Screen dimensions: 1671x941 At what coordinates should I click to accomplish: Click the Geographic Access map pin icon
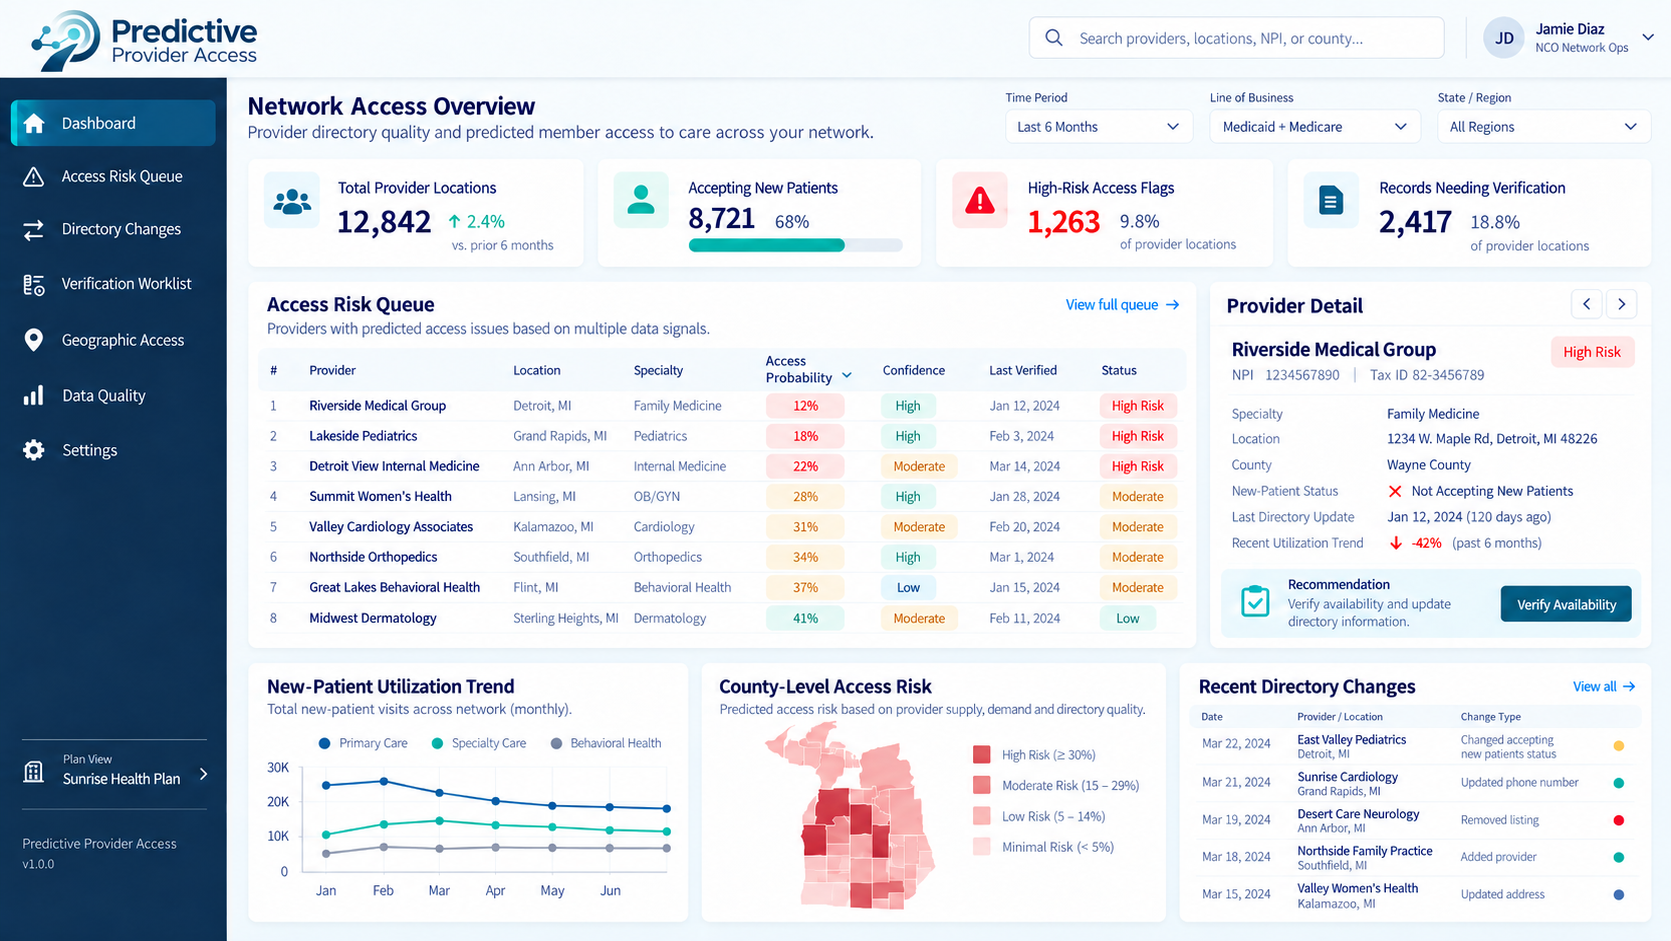pos(34,340)
